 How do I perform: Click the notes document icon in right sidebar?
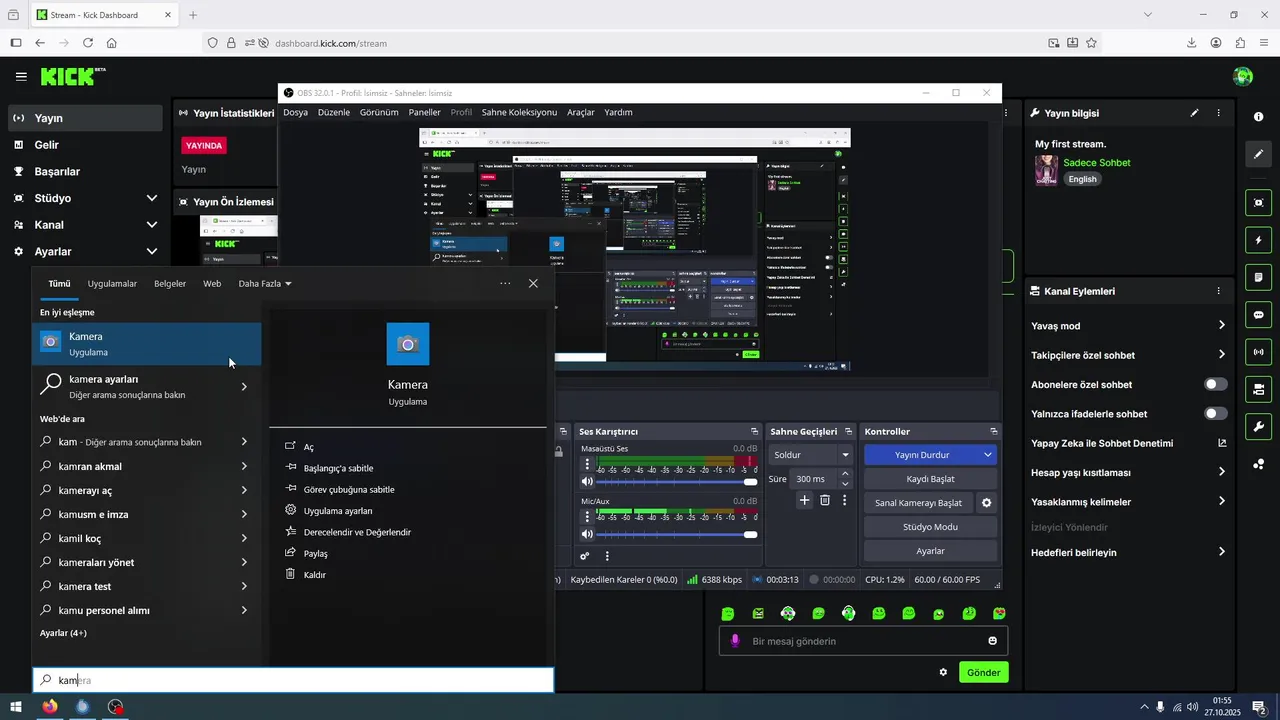(x=1258, y=277)
